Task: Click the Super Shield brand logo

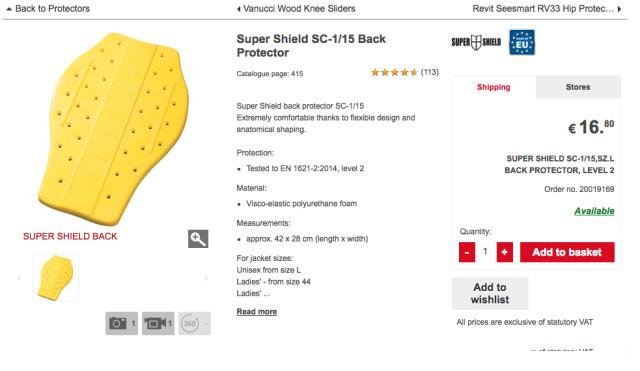Action: [476, 42]
